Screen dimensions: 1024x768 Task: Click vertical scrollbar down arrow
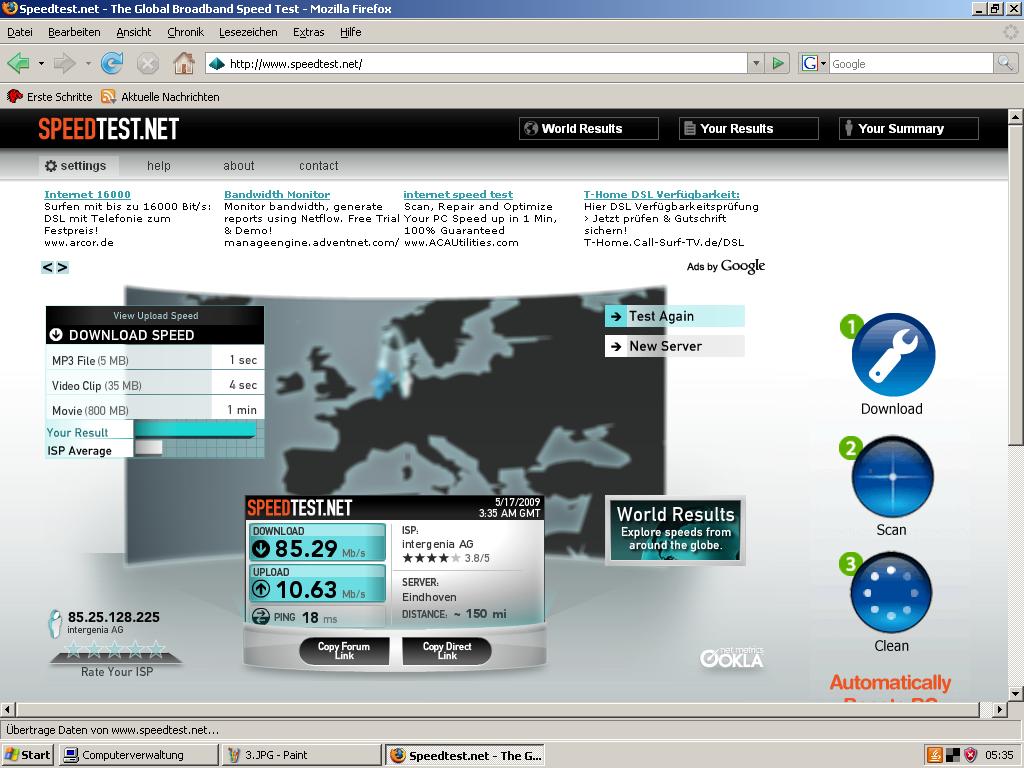(x=1016, y=694)
